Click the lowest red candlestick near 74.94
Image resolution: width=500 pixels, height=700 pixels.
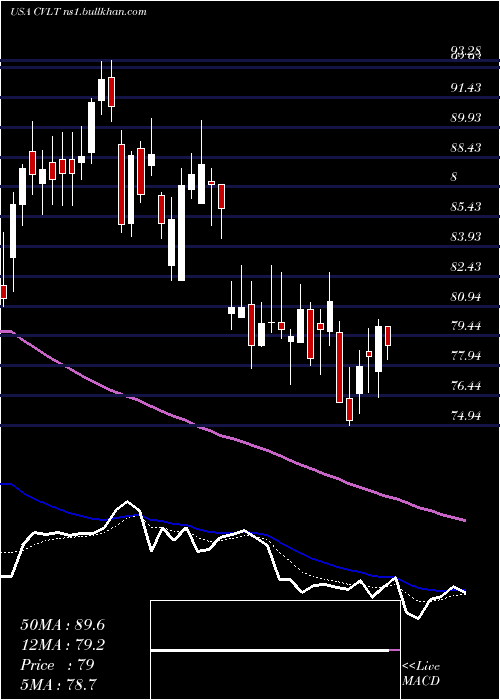349,409
